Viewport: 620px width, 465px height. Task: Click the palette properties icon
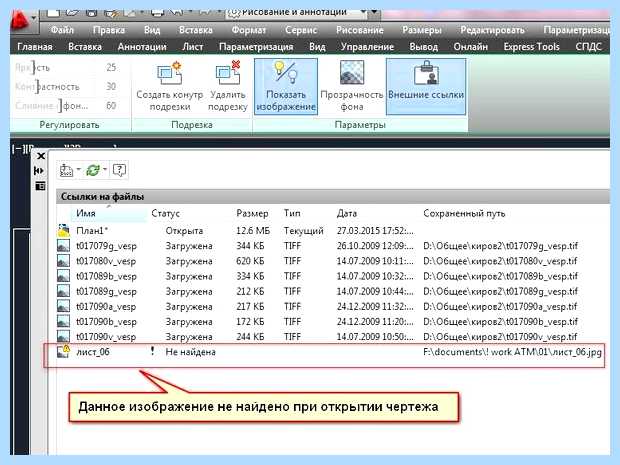(x=40, y=186)
